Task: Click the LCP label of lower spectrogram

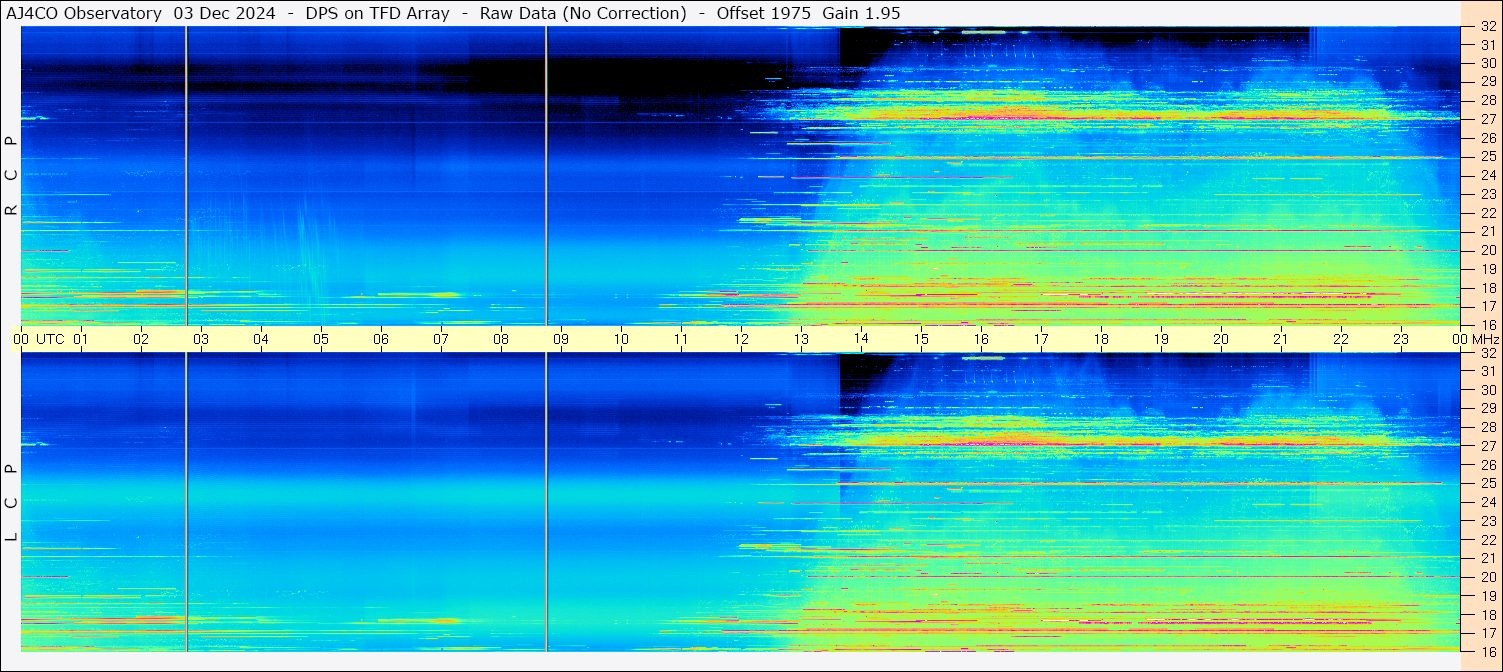Action: [11, 502]
